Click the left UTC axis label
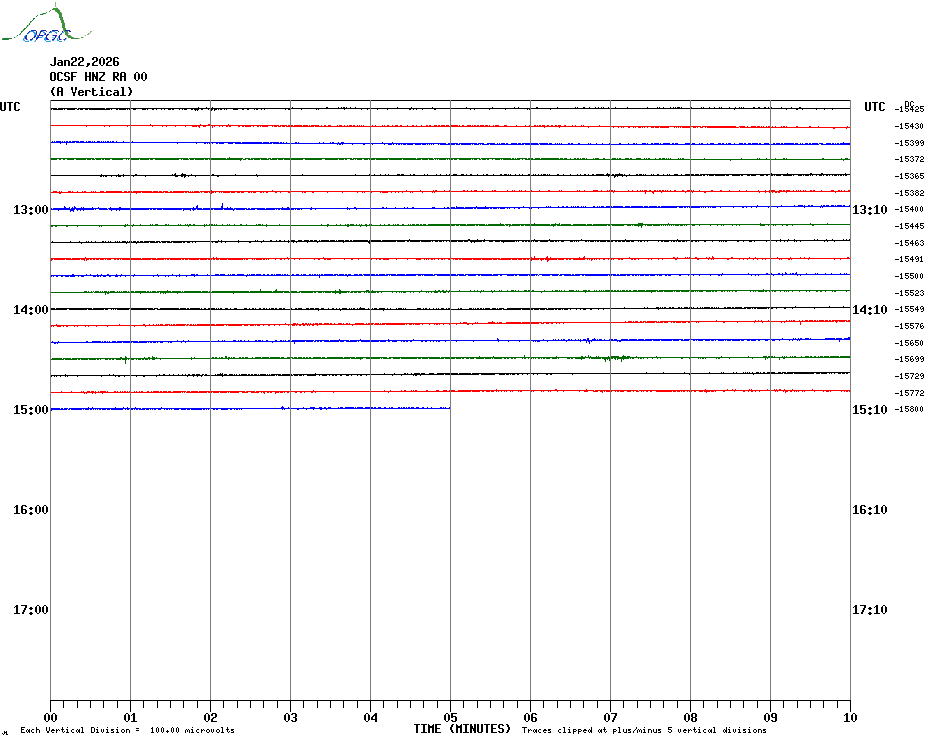This screenshot has width=930, height=744. tap(10, 107)
